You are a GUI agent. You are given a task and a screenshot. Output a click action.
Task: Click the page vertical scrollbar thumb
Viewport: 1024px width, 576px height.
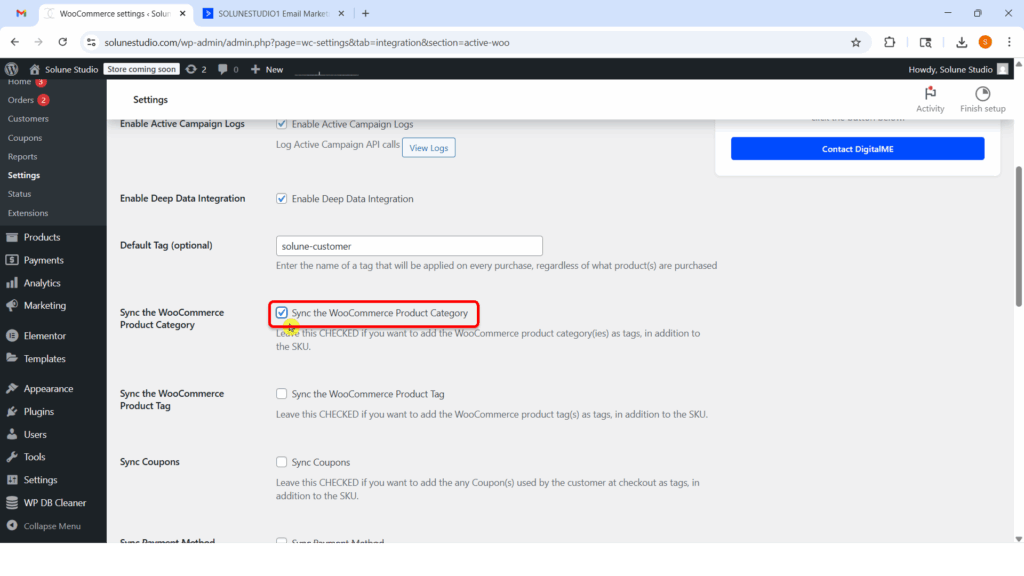coord(1018,236)
